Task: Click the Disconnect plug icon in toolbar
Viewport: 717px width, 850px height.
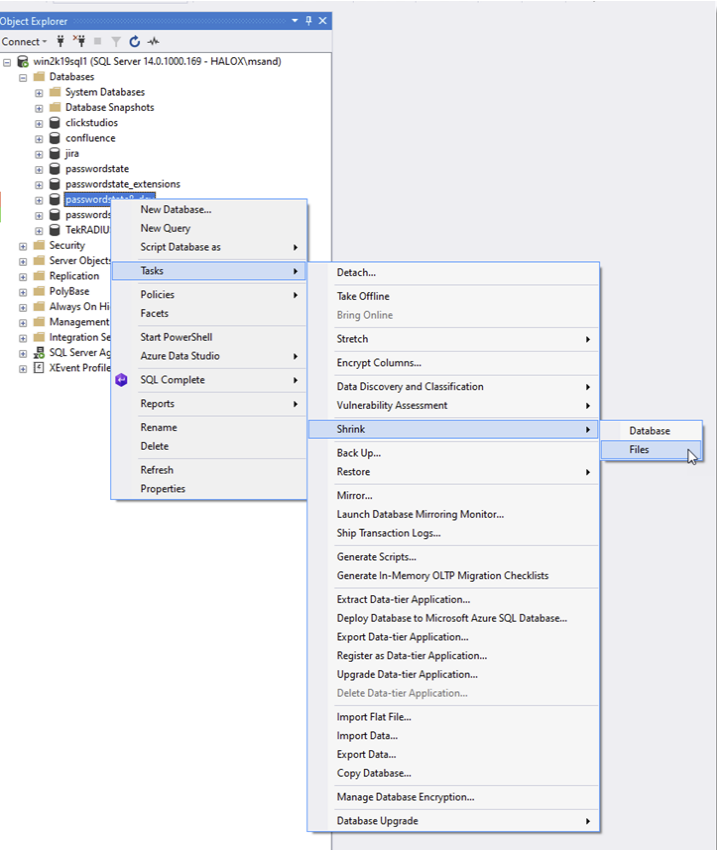Action: pyautogui.click(x=79, y=41)
